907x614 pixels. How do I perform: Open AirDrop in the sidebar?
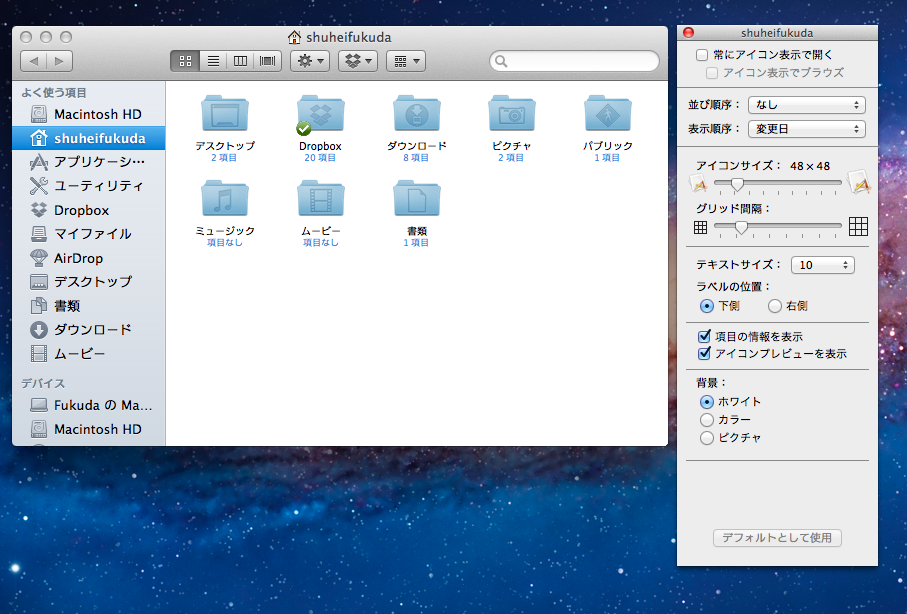click(89, 258)
